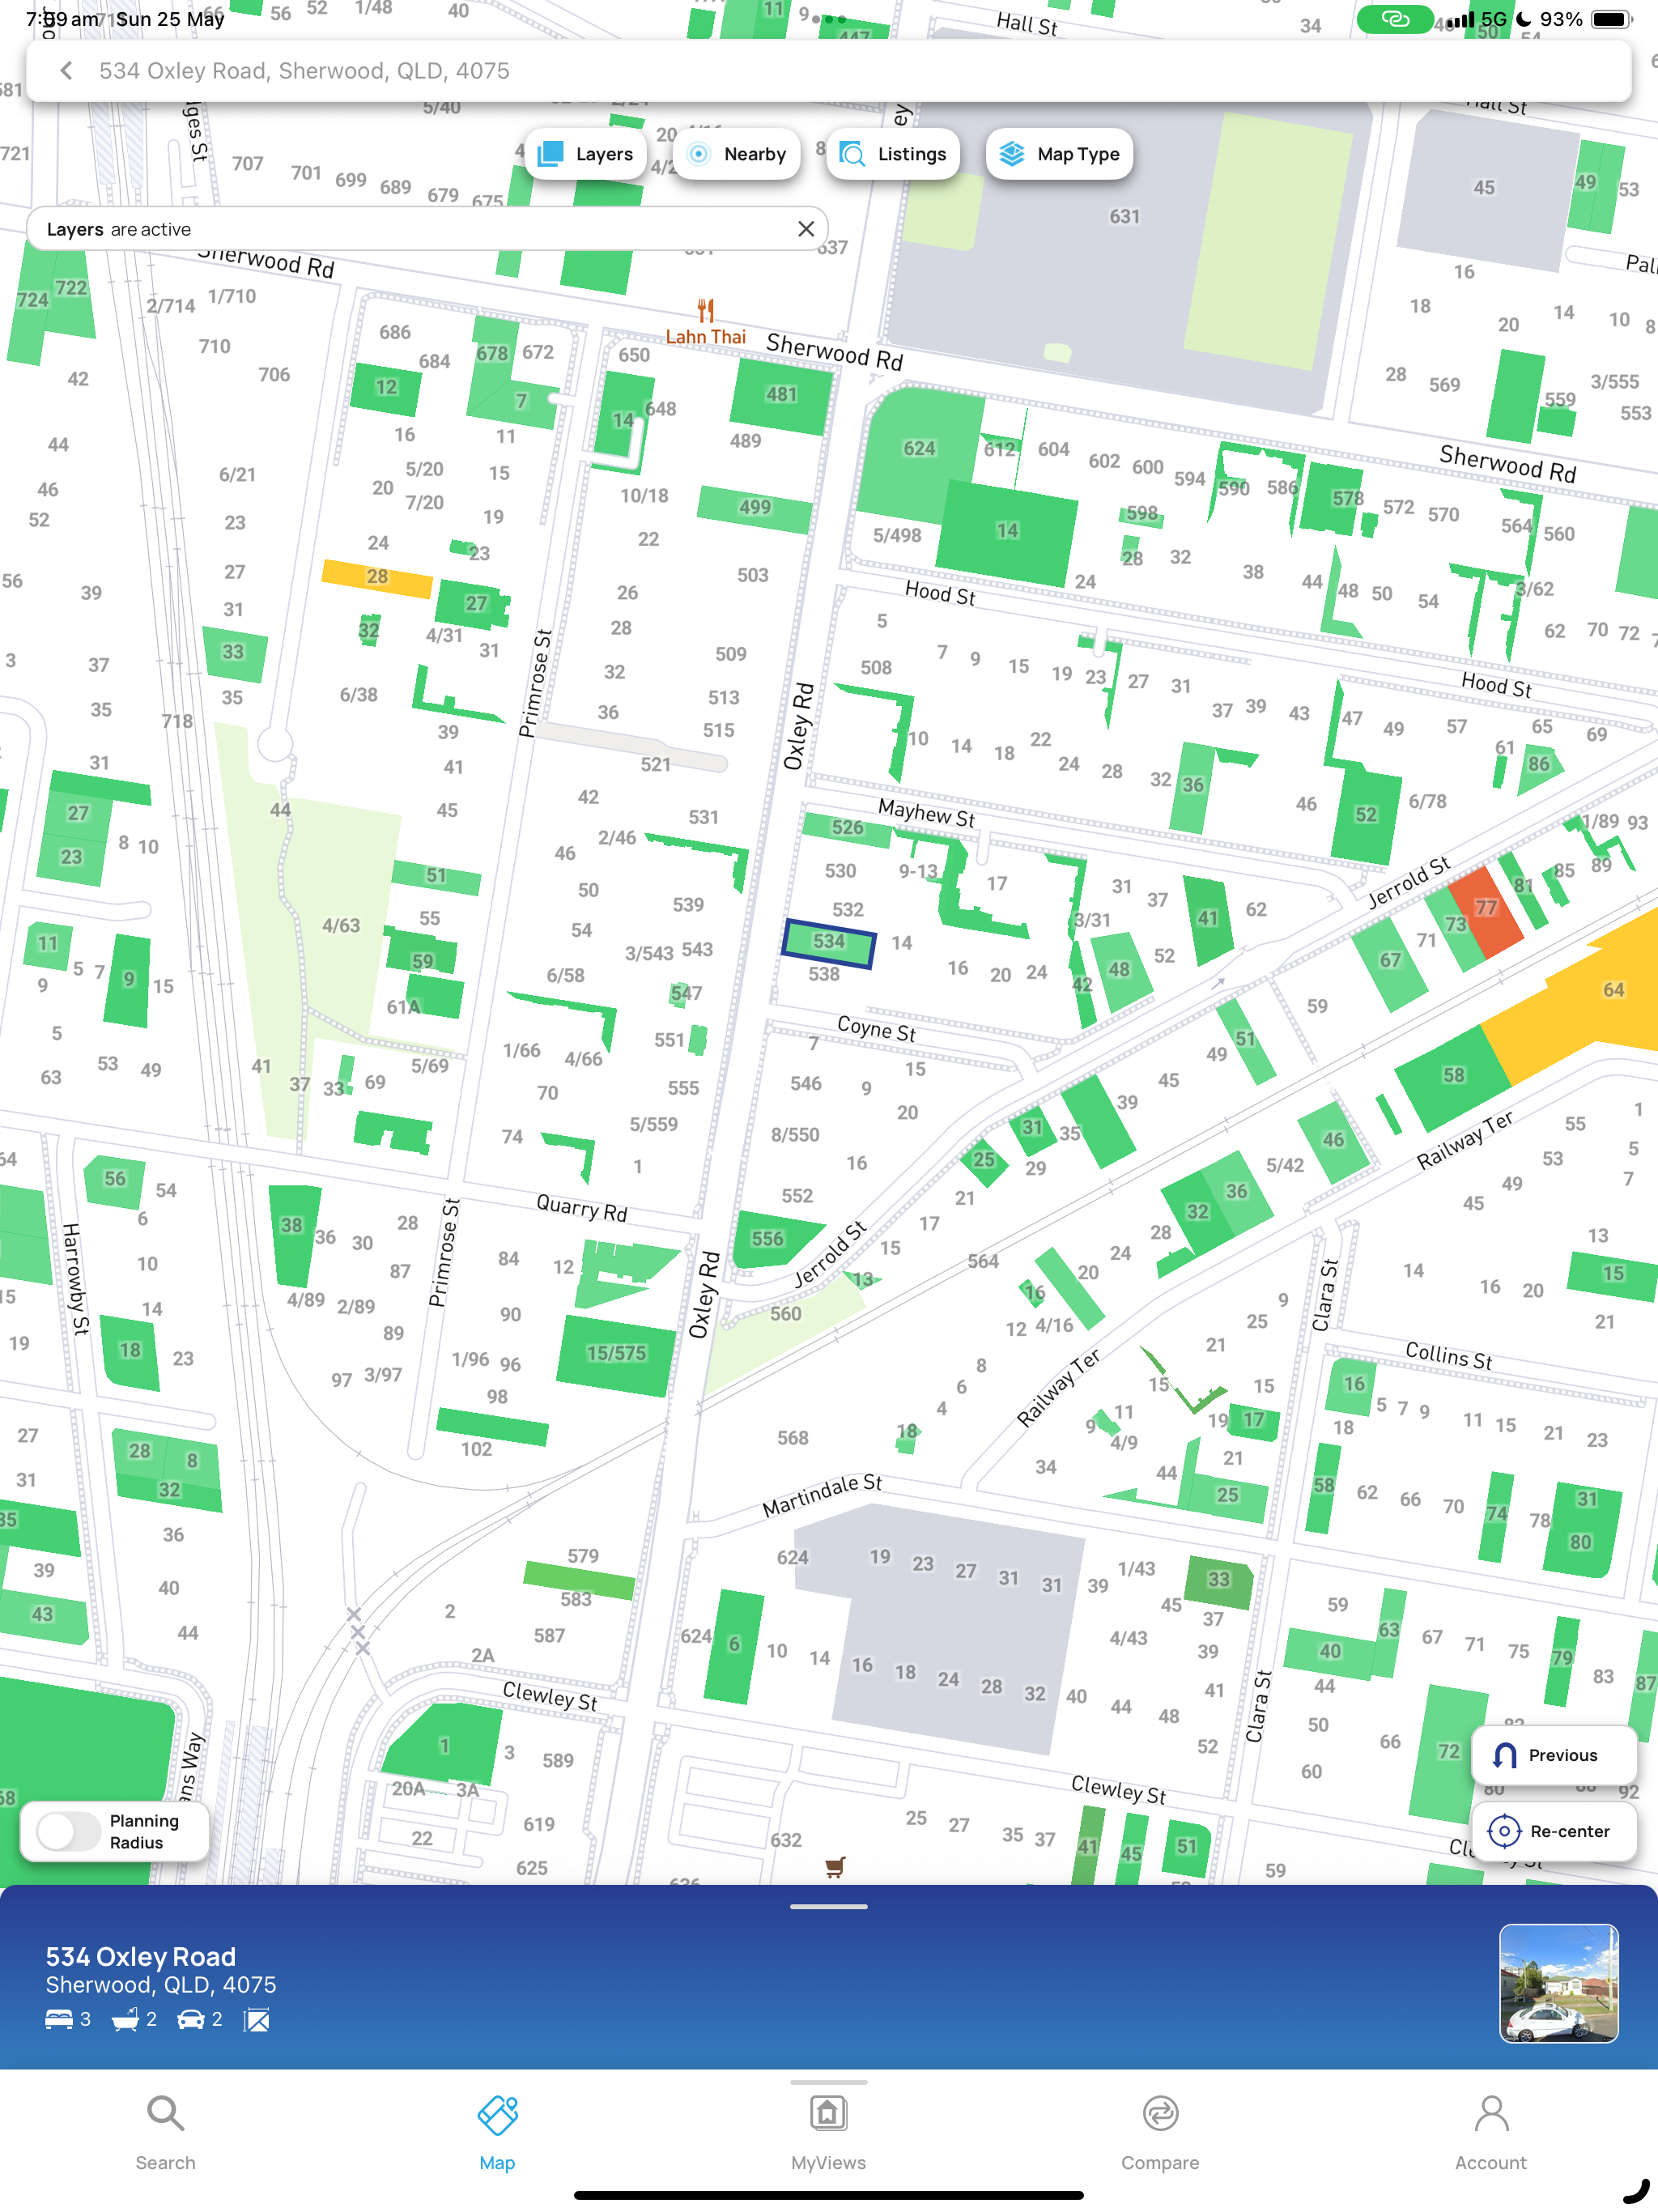Image resolution: width=1658 pixels, height=2212 pixels.
Task: Tap the Previous U-turn icon
Action: coord(1504,1754)
